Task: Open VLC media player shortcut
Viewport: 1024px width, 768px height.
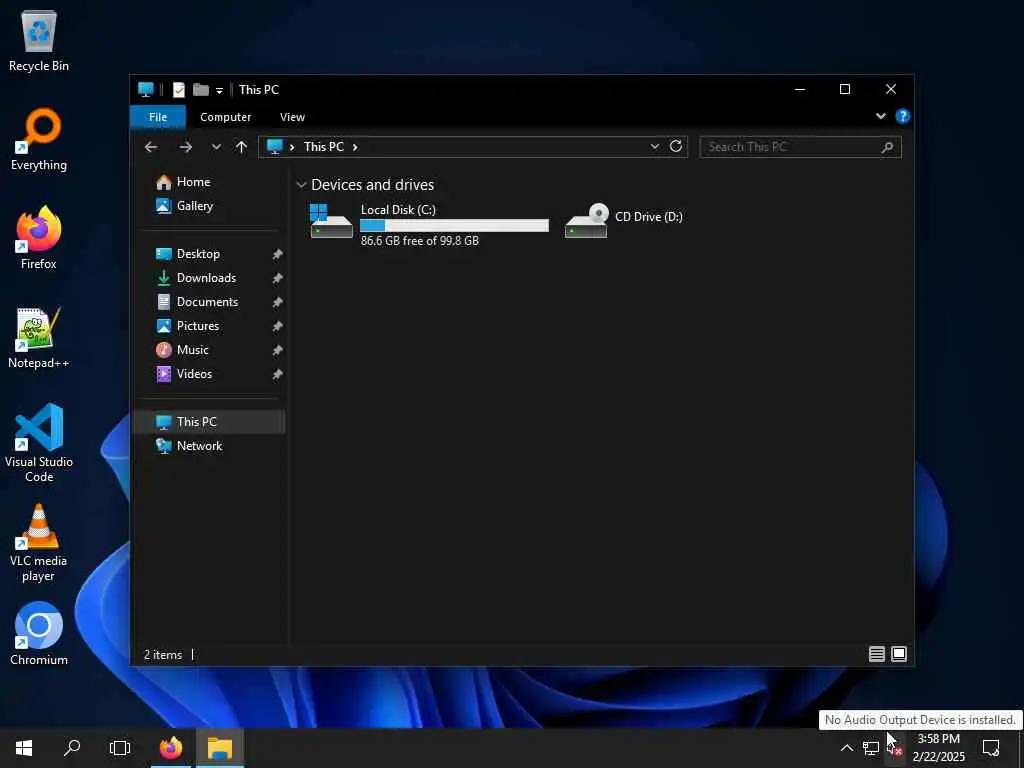Action: click(x=39, y=542)
